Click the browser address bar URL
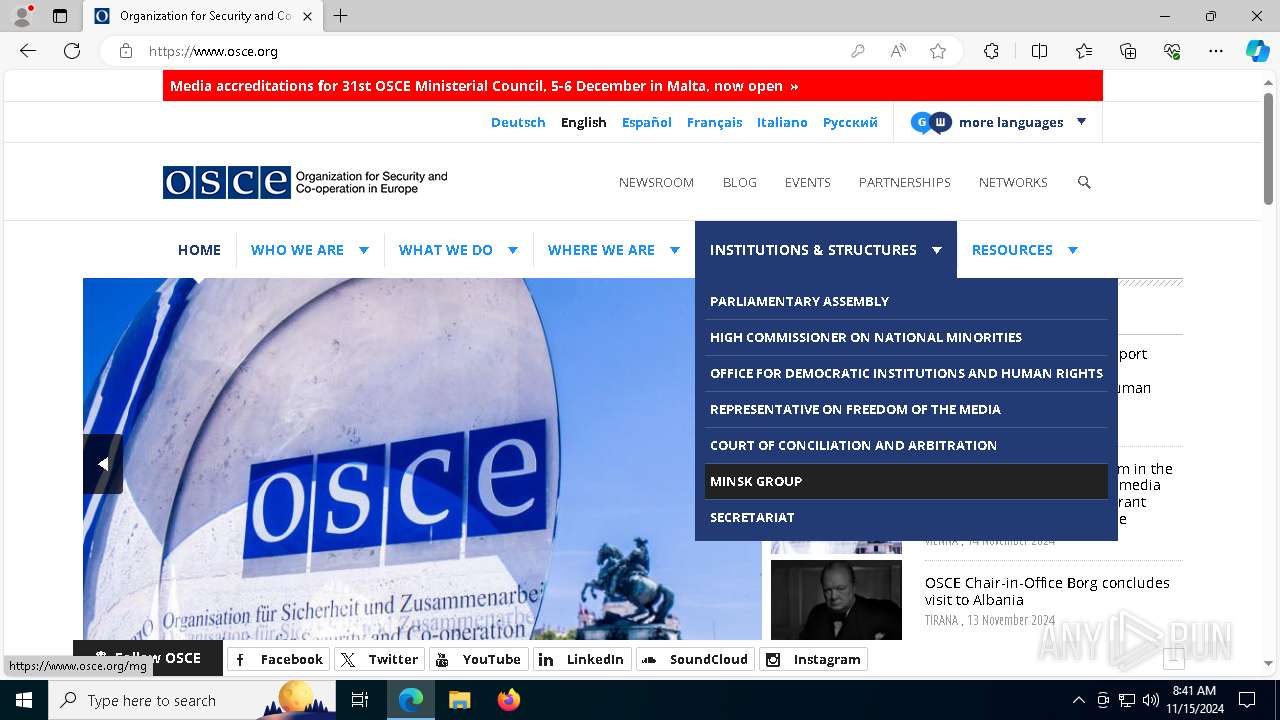Screen dimensions: 1280x720 pyautogui.click(x=213, y=51)
